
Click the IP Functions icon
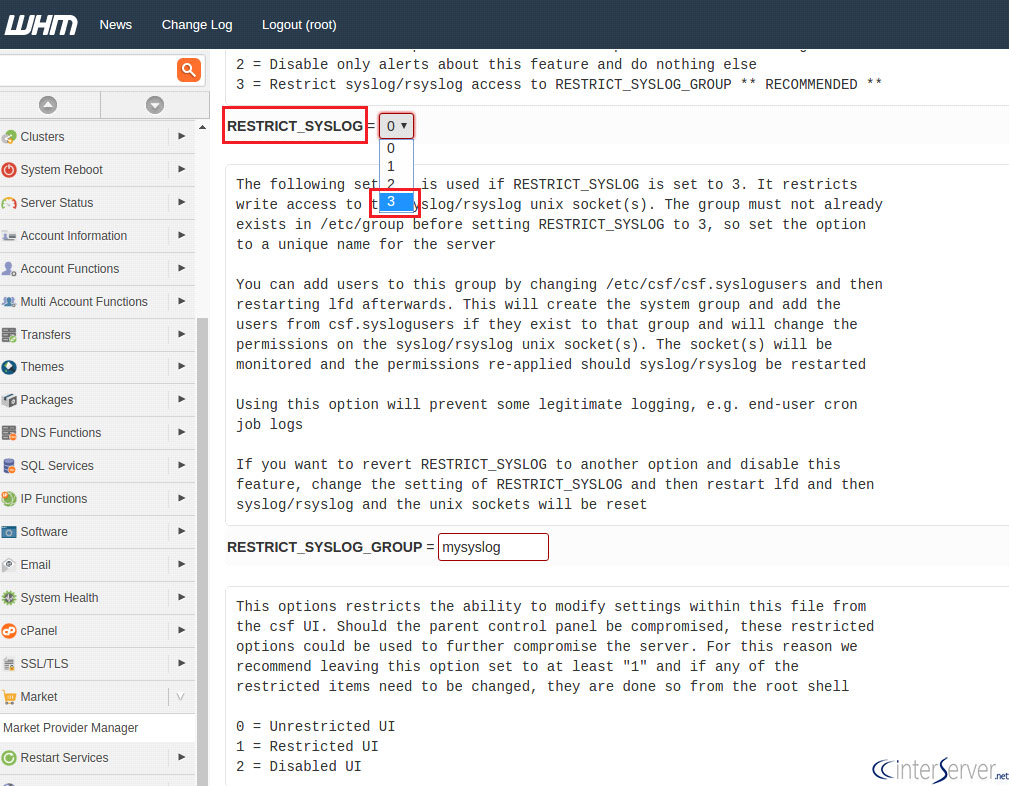(9, 499)
